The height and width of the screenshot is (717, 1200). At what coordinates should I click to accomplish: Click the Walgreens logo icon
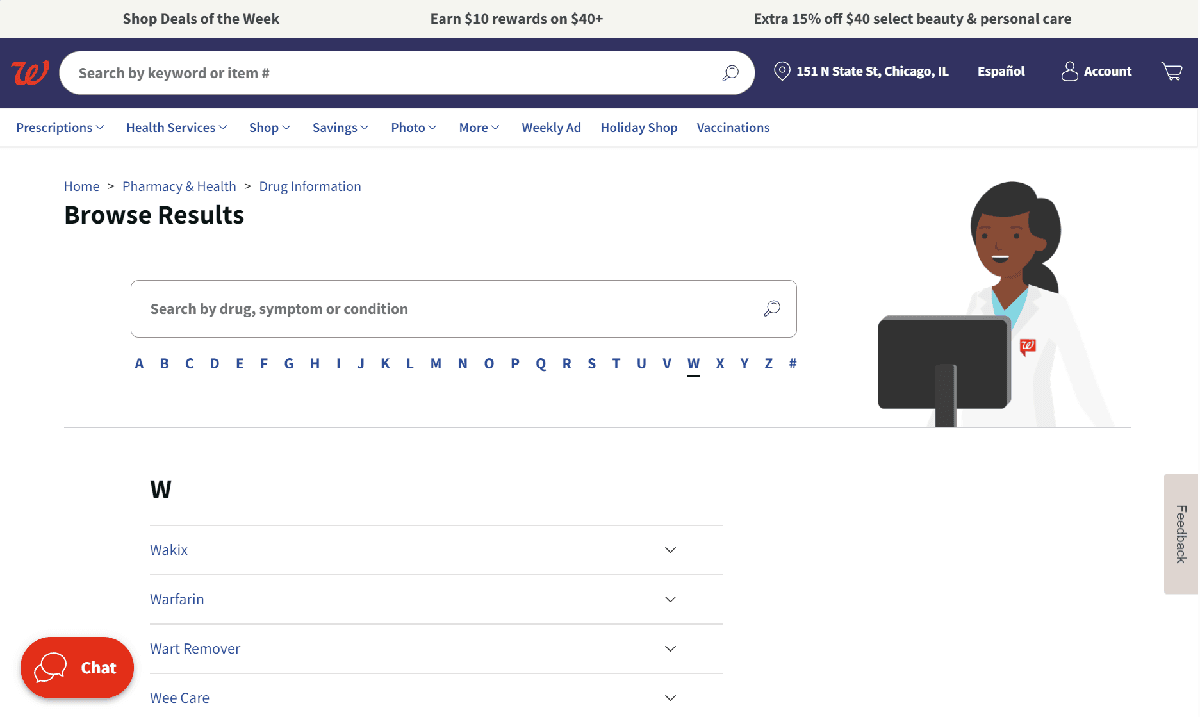click(x=29, y=73)
